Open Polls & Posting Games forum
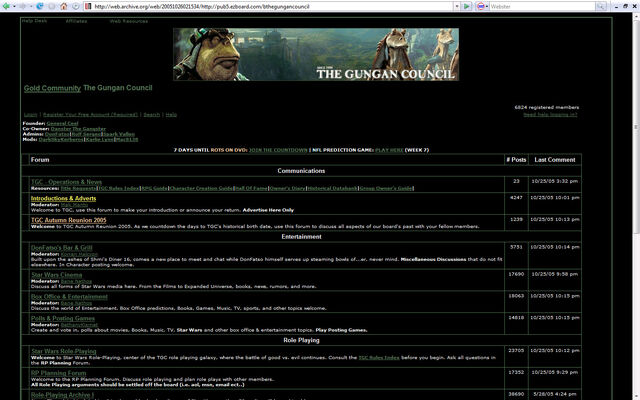640x400 pixels. (x=63, y=318)
